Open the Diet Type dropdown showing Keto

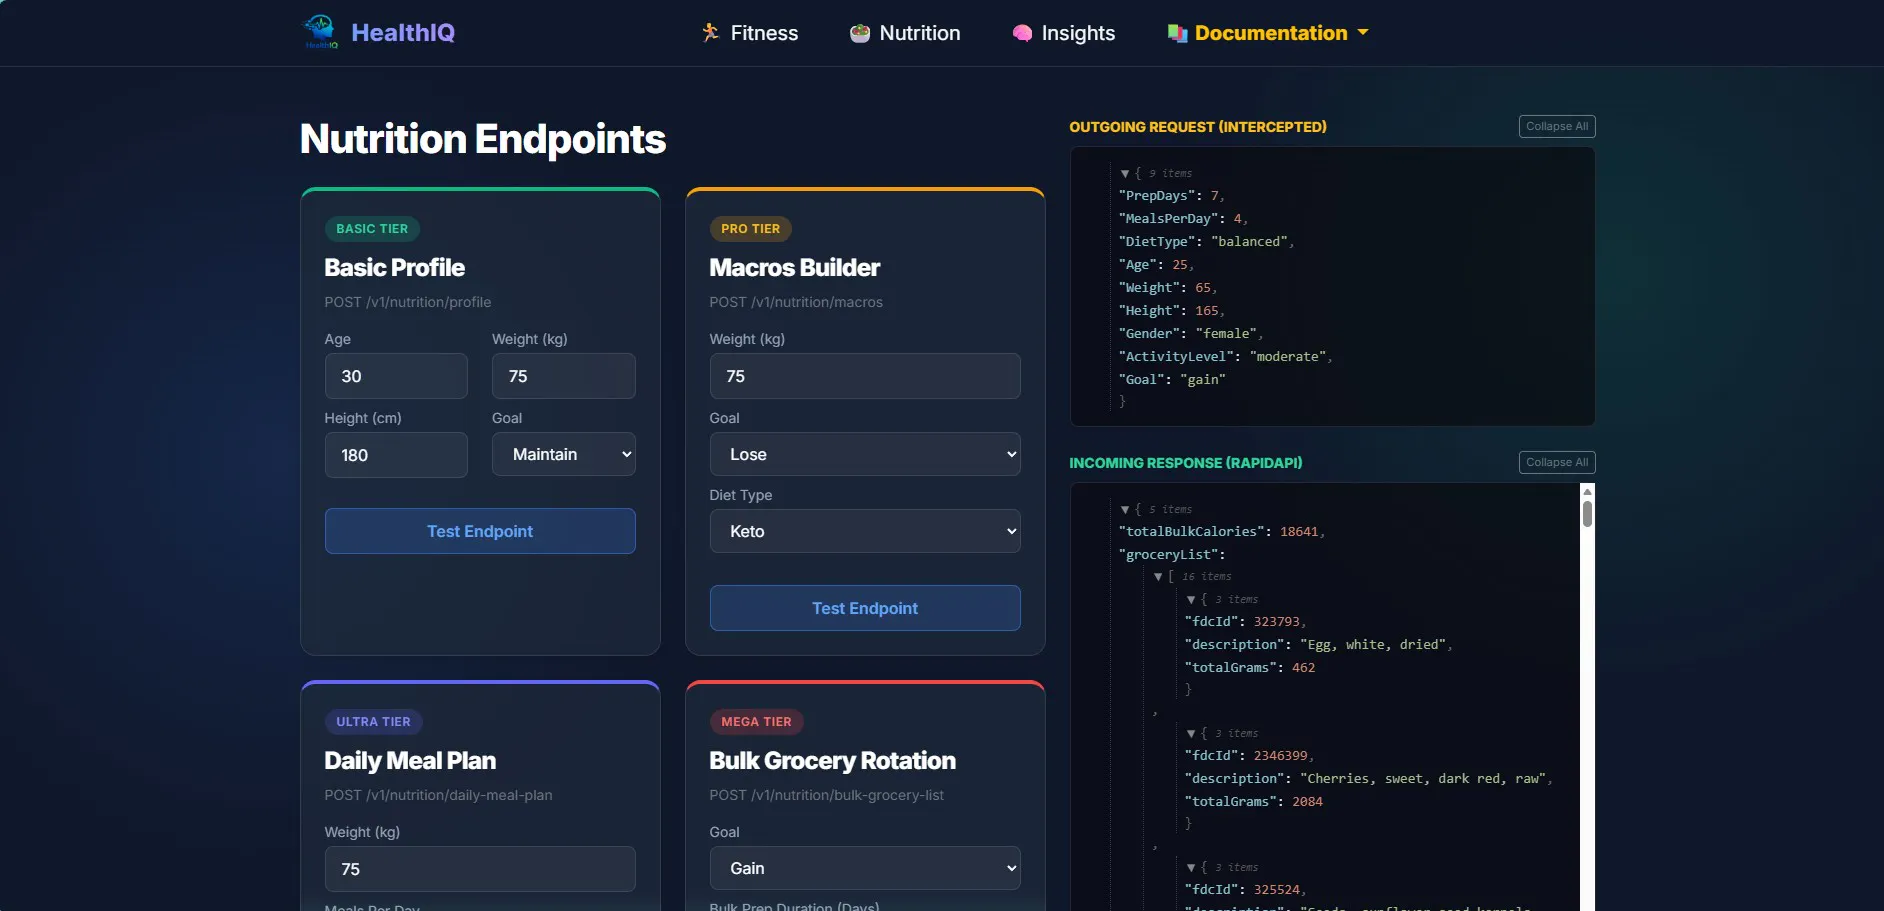tap(865, 531)
